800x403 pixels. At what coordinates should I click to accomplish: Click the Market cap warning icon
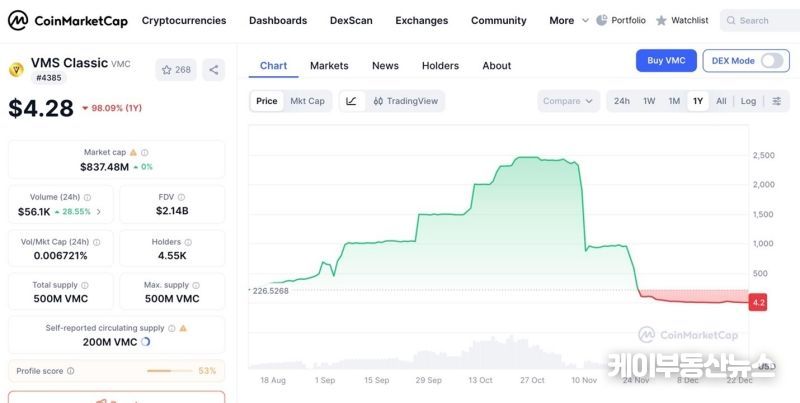(134, 152)
